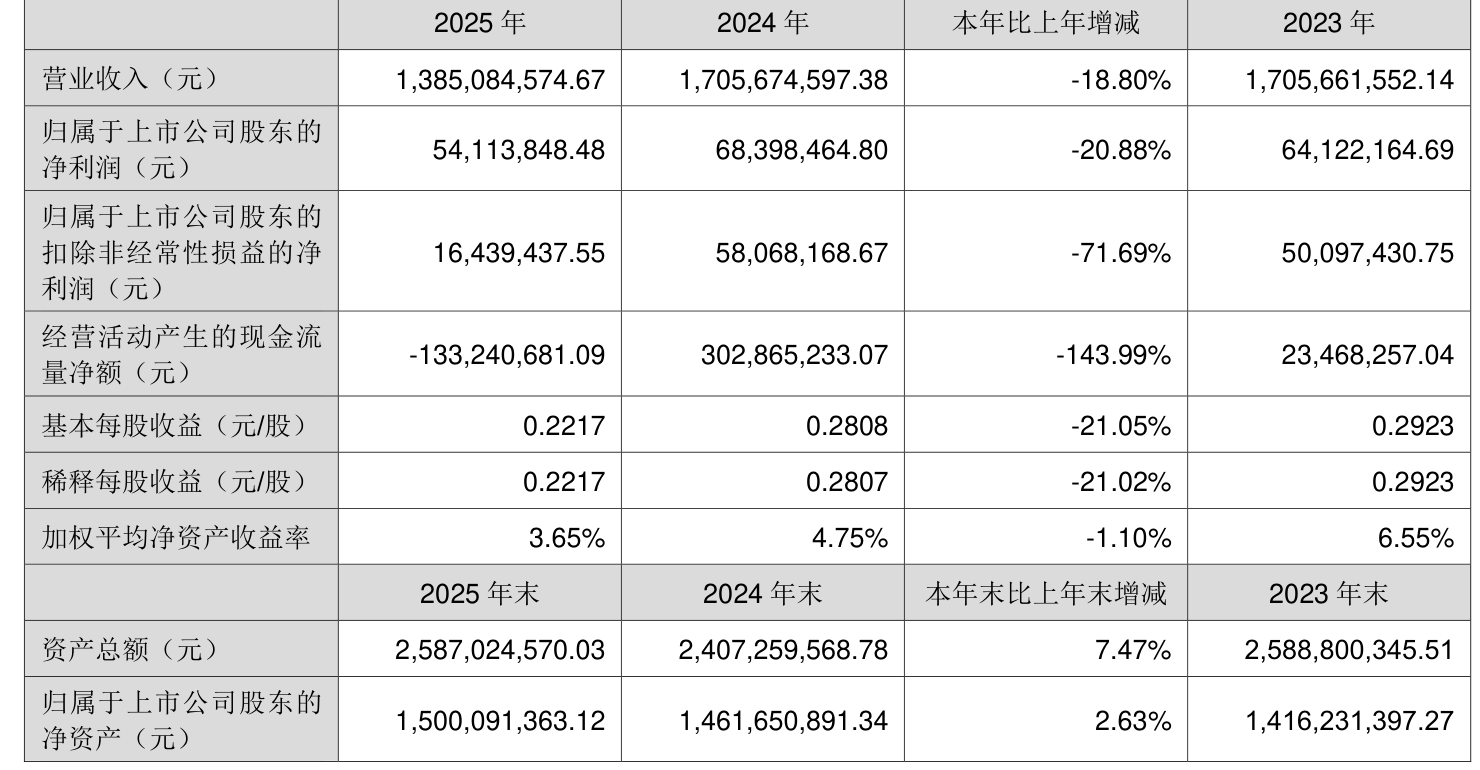
Task: Select the total assets value 2,587,024,570.03
Action: click(x=501, y=650)
